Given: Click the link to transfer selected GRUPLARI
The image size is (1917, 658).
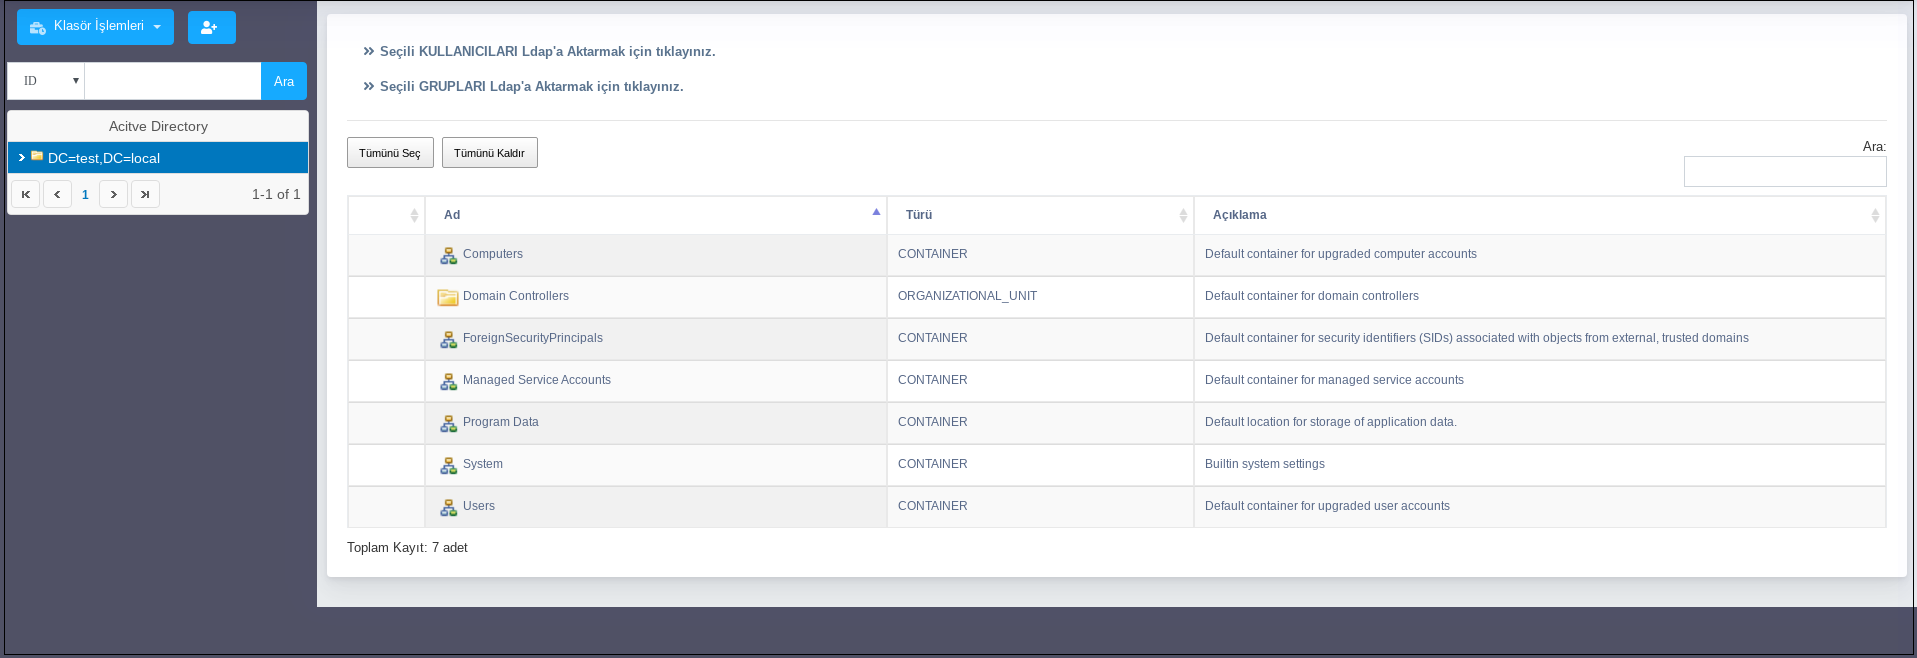Looking at the screenshot, I should [530, 87].
